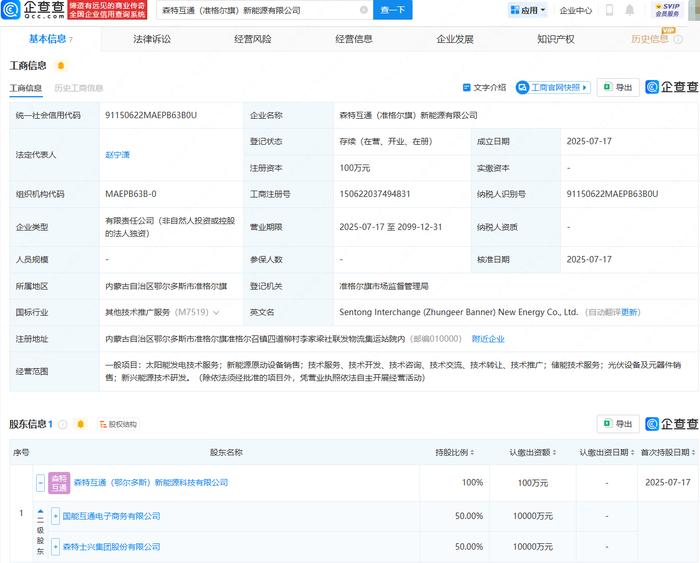This screenshot has height=563, width=700.
Task: Export shareholder info with 导出 button
Action: pos(618,424)
